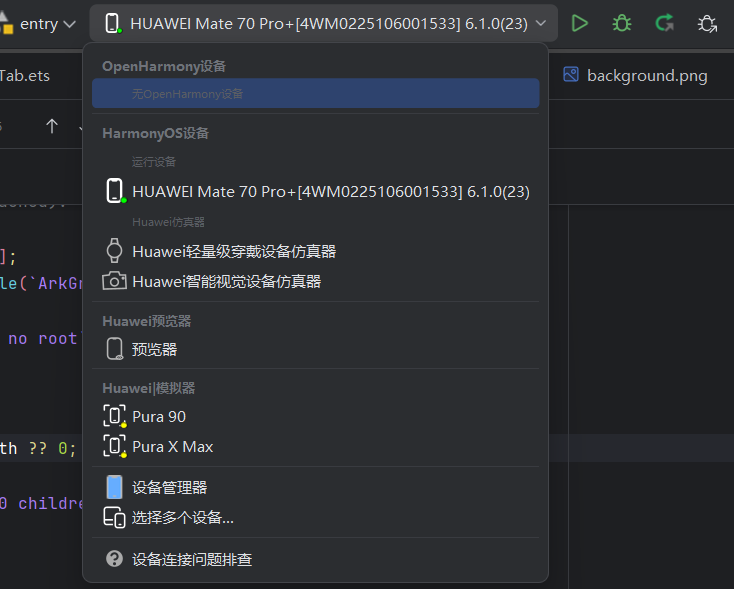Click the up arrow navigation icon
Screen dimensions: 734x589
(51, 126)
